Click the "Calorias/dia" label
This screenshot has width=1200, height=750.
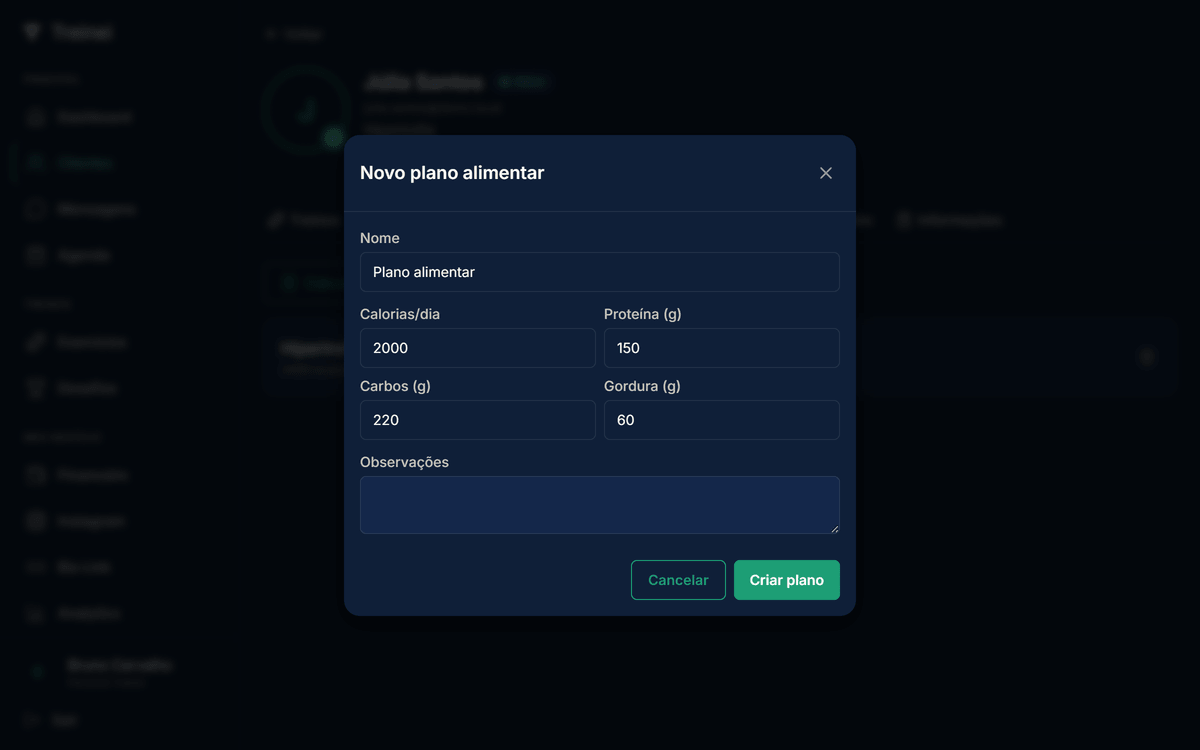(x=400, y=314)
